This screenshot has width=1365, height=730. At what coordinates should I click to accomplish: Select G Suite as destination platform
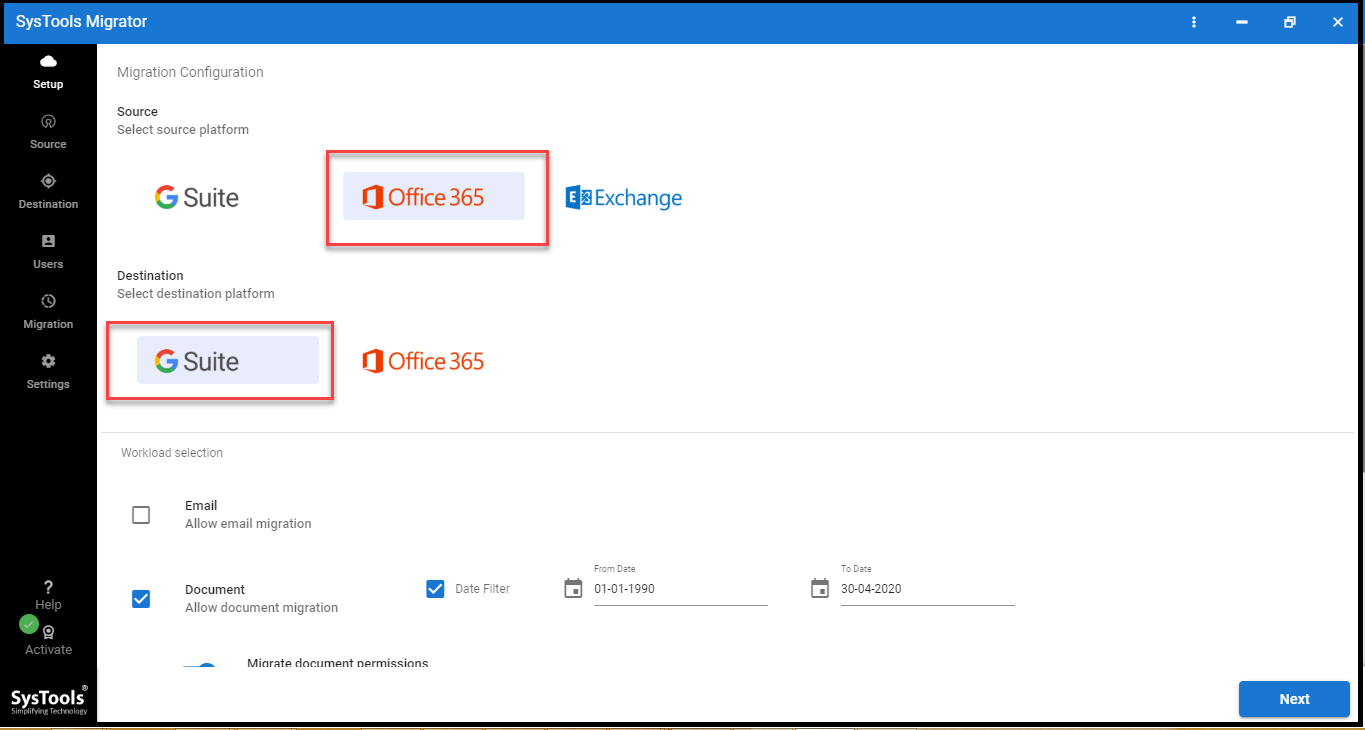[x=228, y=360]
